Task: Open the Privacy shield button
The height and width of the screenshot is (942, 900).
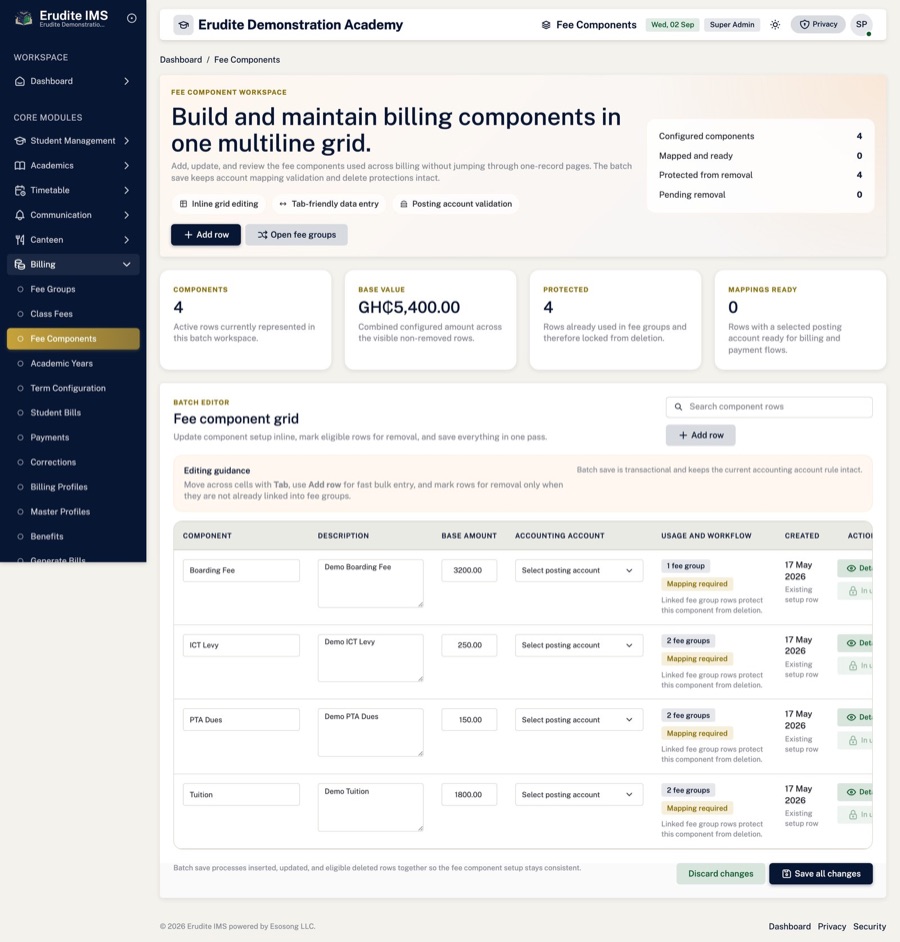Action: click(818, 25)
